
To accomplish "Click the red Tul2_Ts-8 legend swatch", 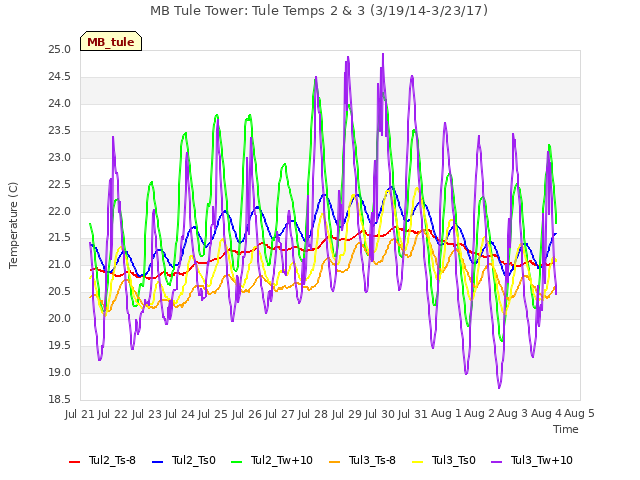I will tap(75, 462).
